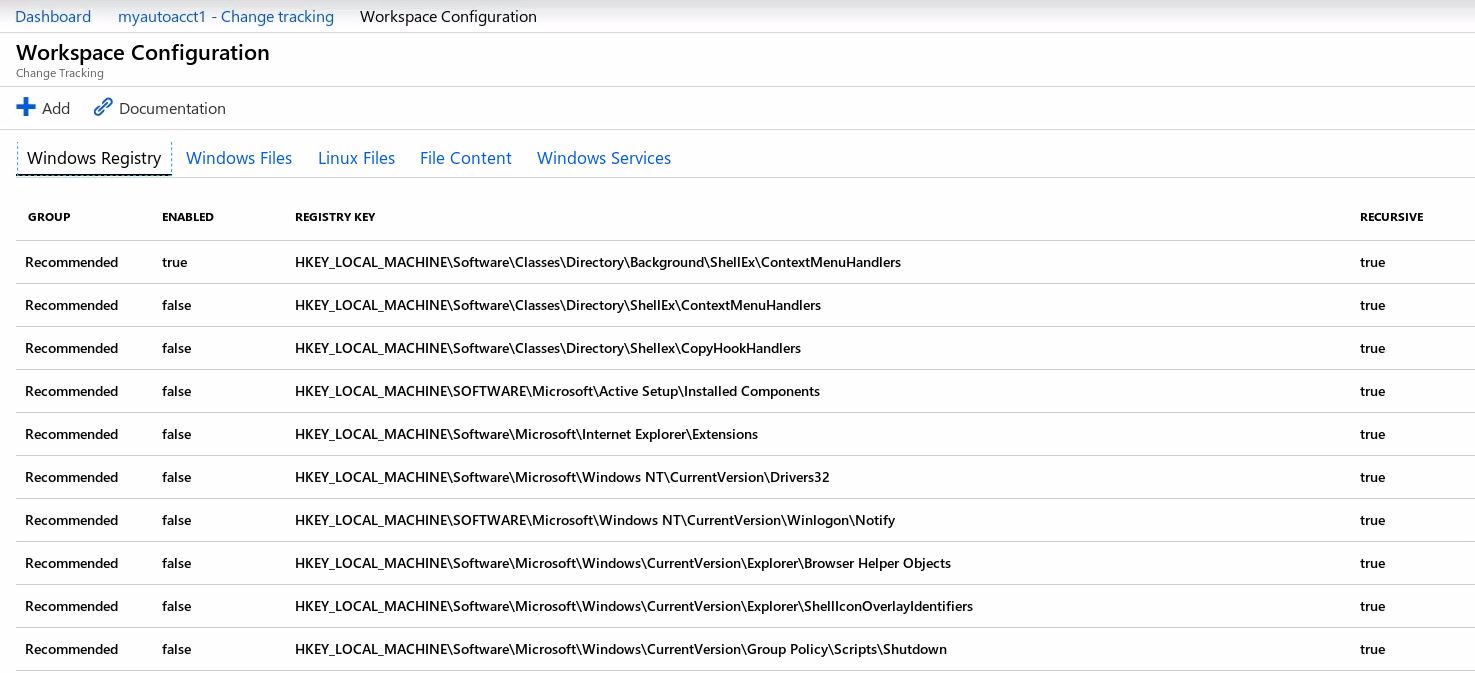Viewport: 1475px width, 673px height.
Task: Select the Active Setup\Installed Components row
Action: coord(557,391)
